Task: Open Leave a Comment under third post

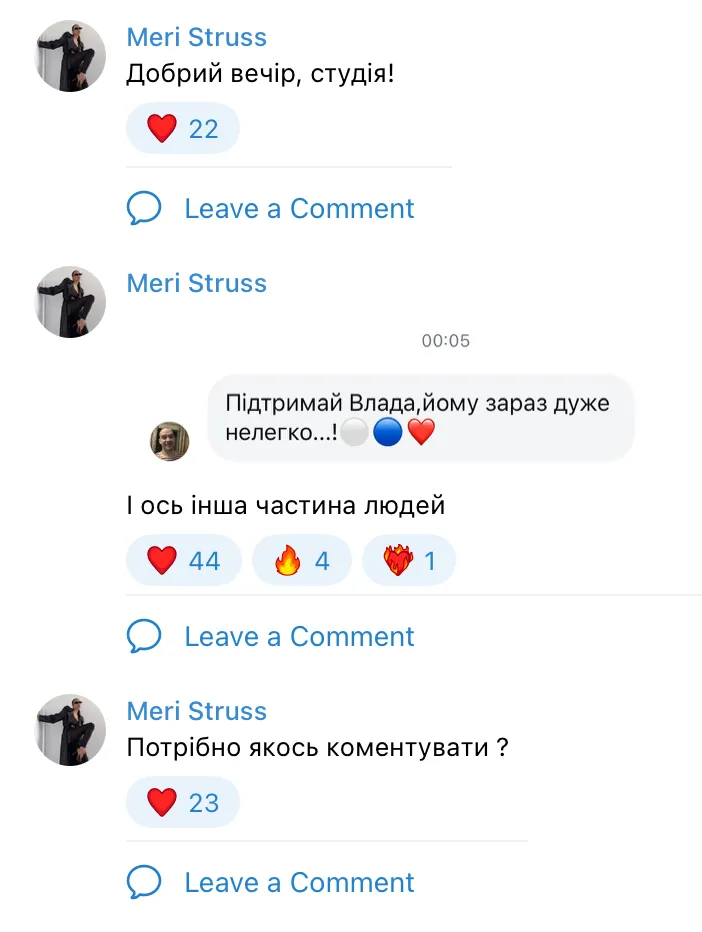Action: (x=299, y=883)
